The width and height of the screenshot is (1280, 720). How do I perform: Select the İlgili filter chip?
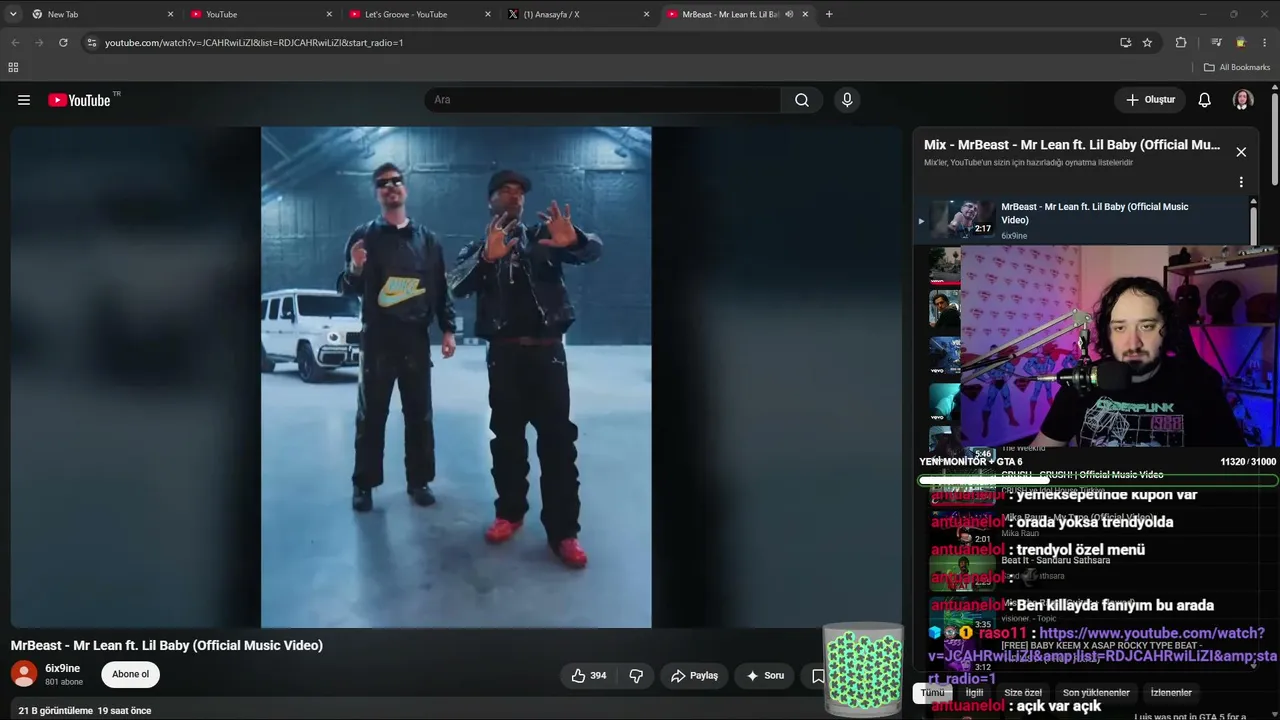click(x=974, y=692)
